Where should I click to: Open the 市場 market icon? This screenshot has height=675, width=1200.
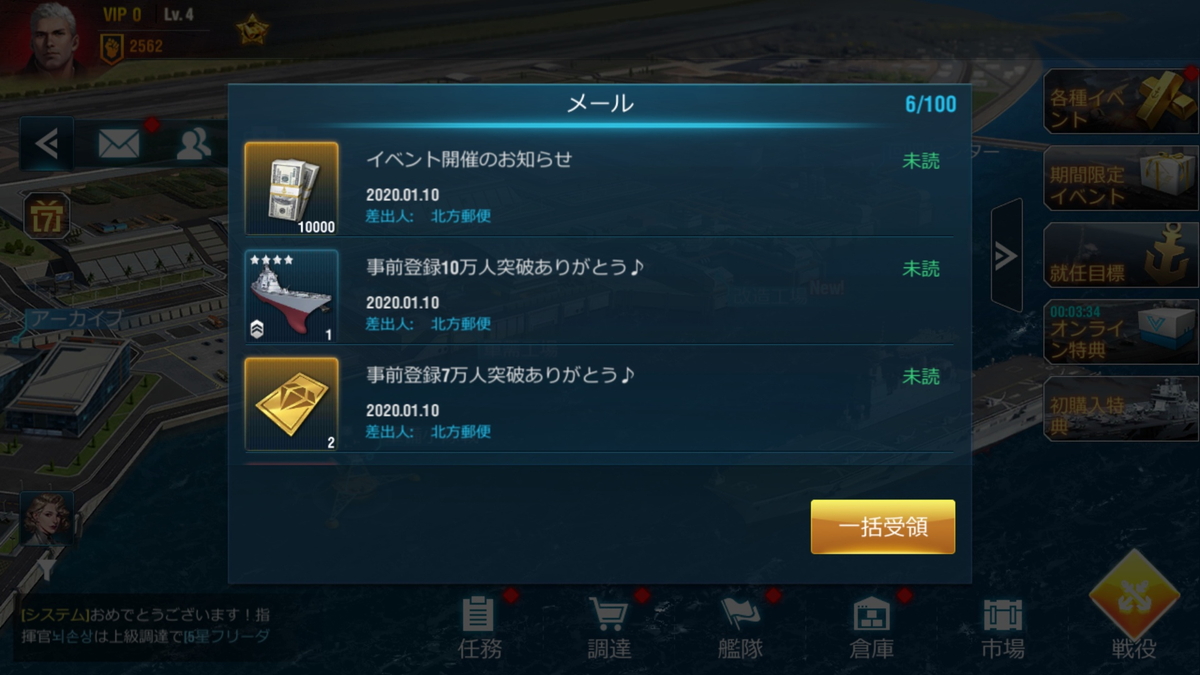coord(1002,628)
